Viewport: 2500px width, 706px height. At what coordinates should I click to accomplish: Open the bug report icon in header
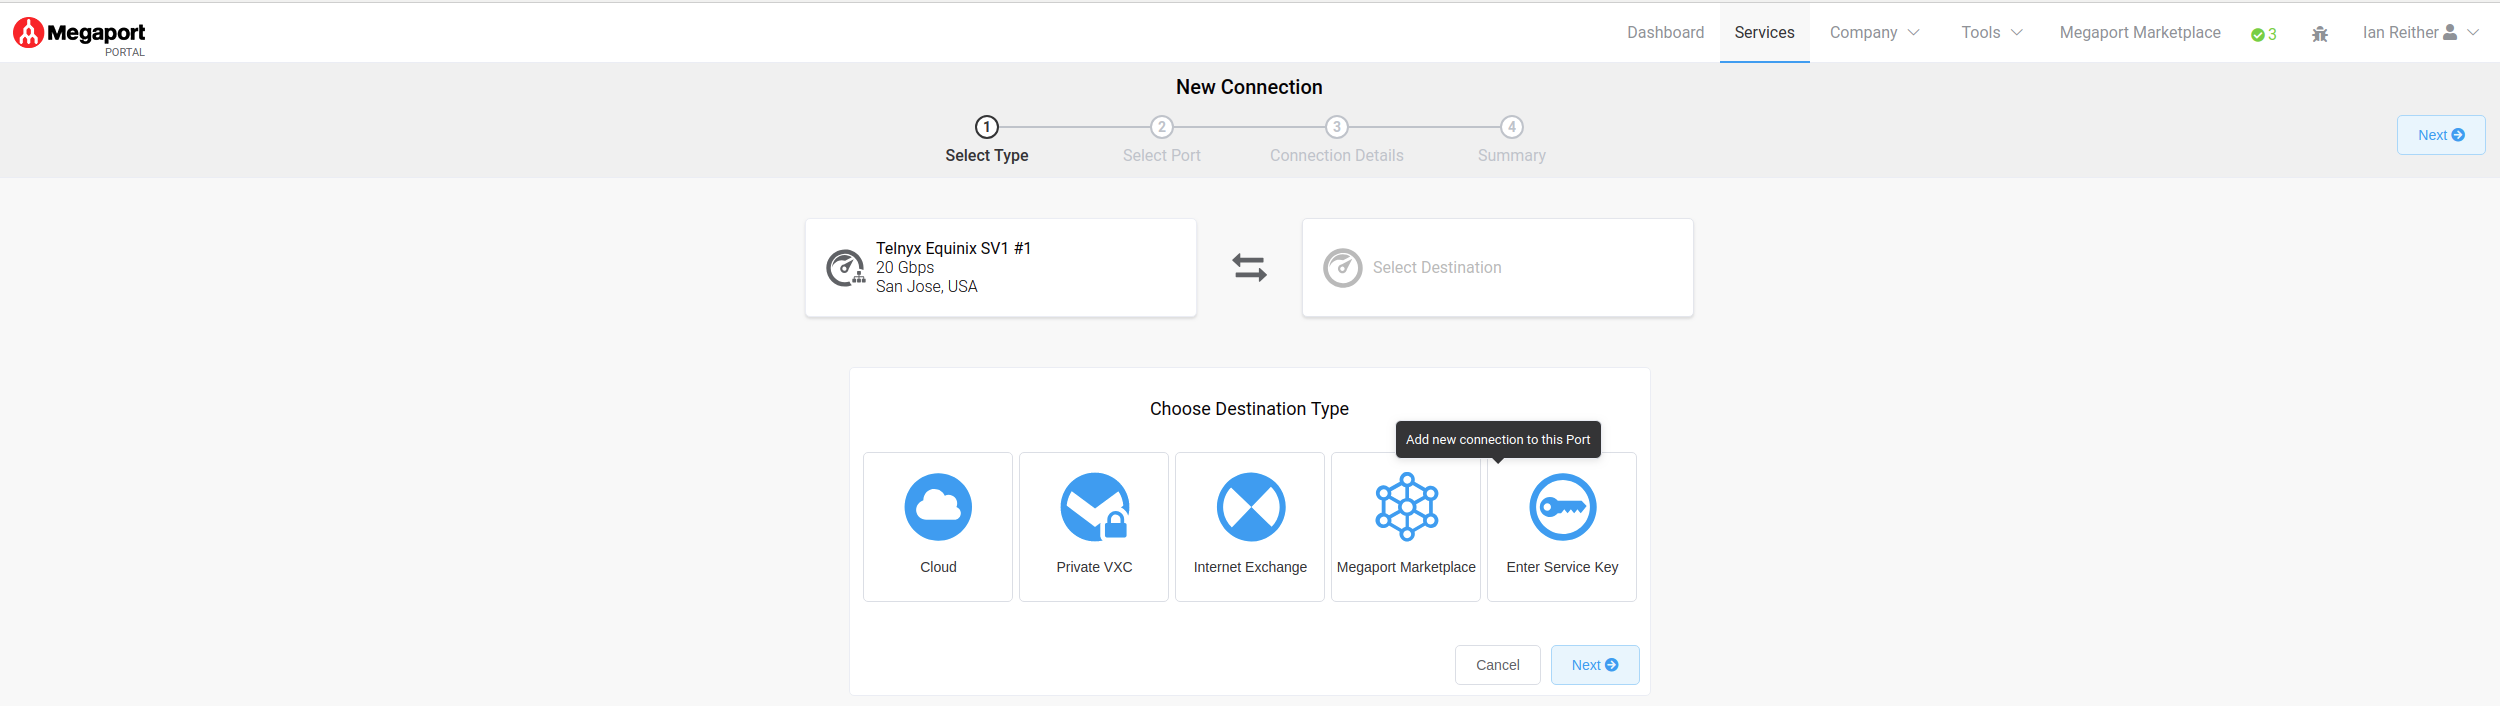click(2320, 34)
